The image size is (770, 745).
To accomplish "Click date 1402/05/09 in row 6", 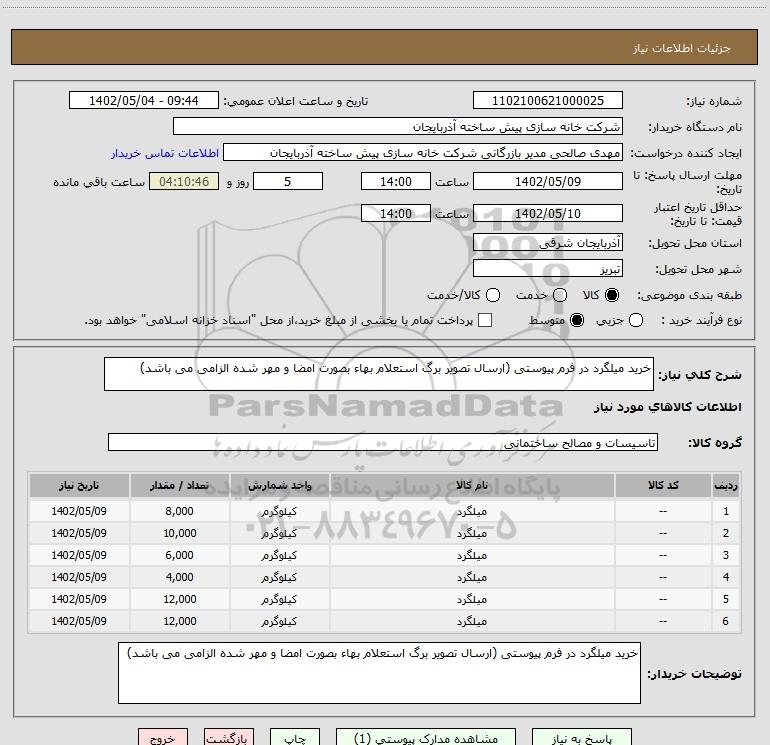I will coord(79,621).
